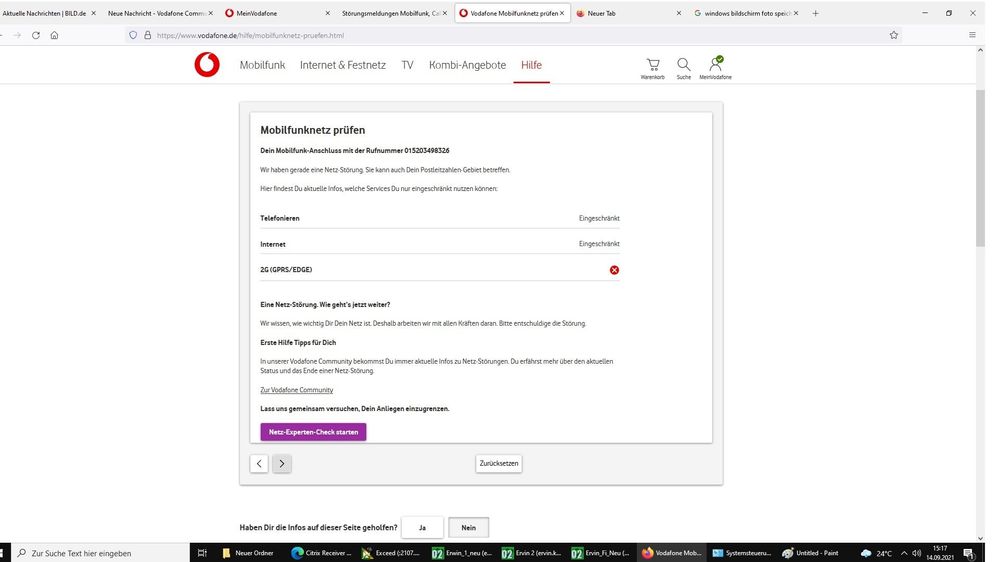
Task: Select the Hilfe navigation item
Action: (x=531, y=65)
